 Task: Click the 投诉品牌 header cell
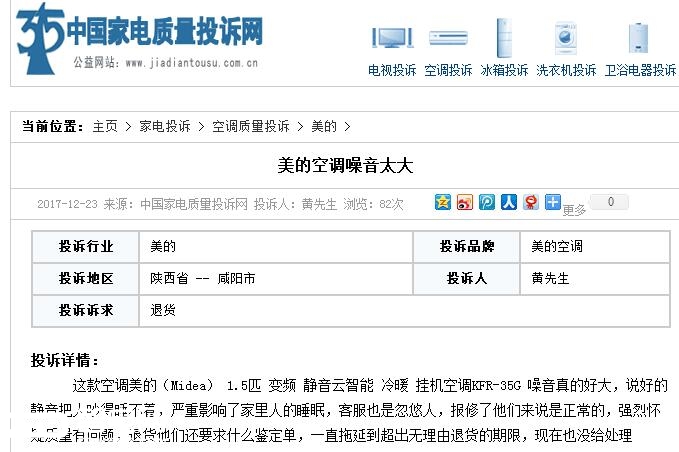point(467,246)
